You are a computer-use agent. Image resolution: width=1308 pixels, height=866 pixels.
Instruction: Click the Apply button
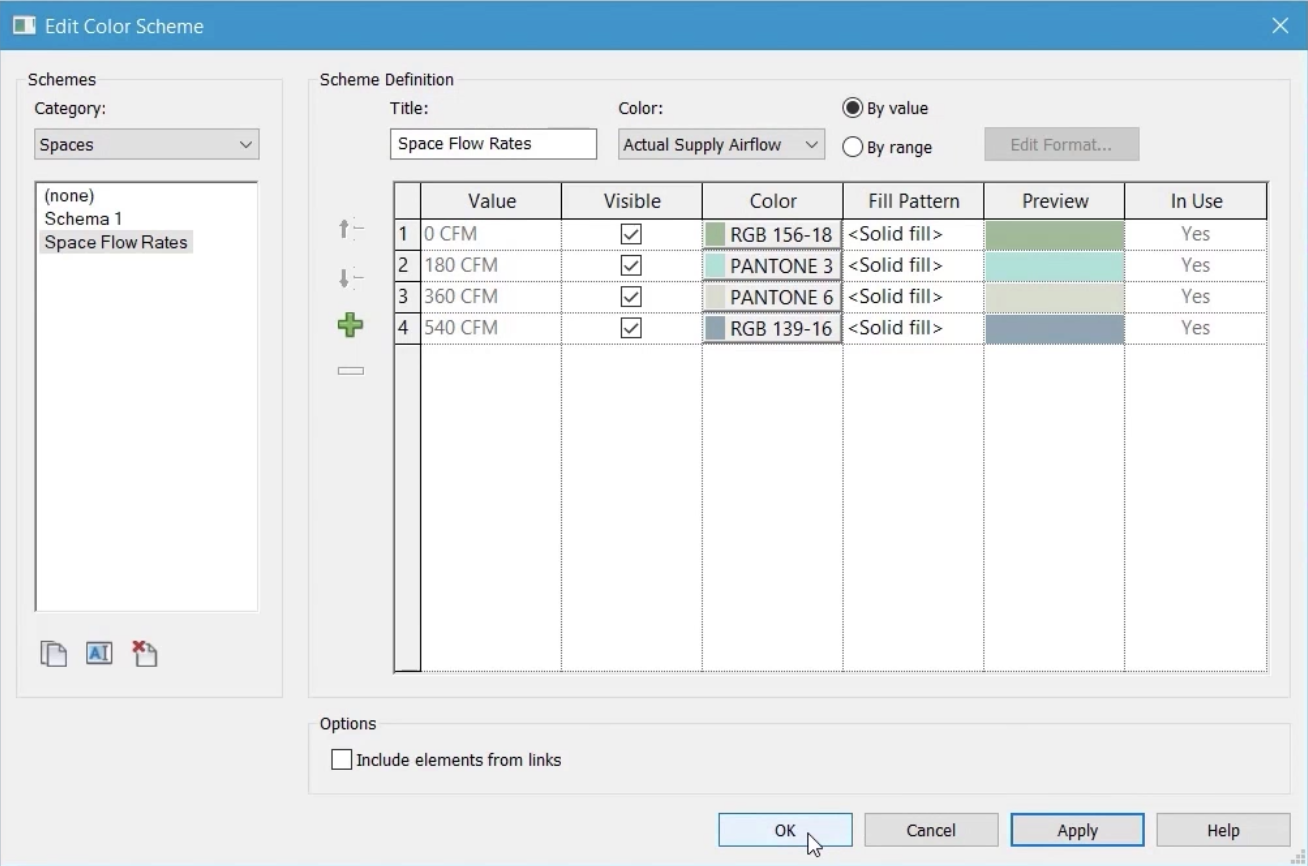click(1077, 830)
